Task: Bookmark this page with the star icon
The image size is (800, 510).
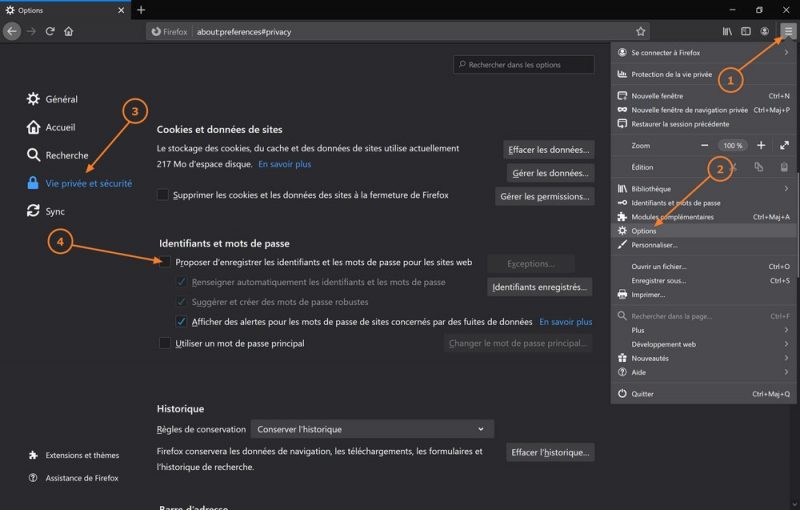Action: [641, 31]
